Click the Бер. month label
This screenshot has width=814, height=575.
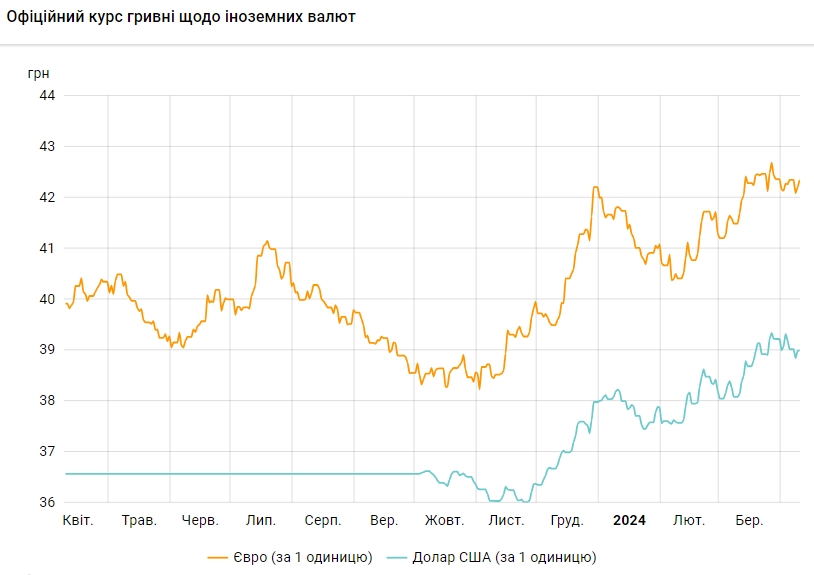click(750, 521)
